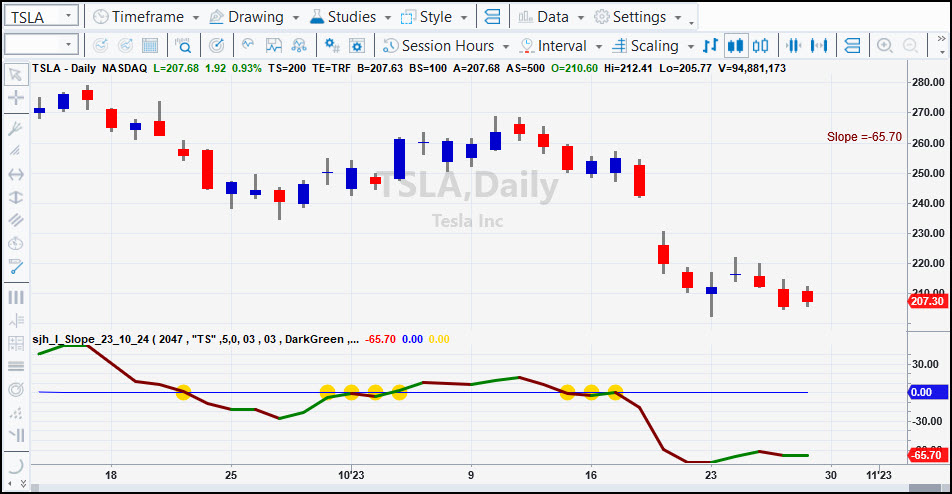The height and width of the screenshot is (494, 952).
Task: Switch to hollow candlestick chart style
Action: [760, 46]
